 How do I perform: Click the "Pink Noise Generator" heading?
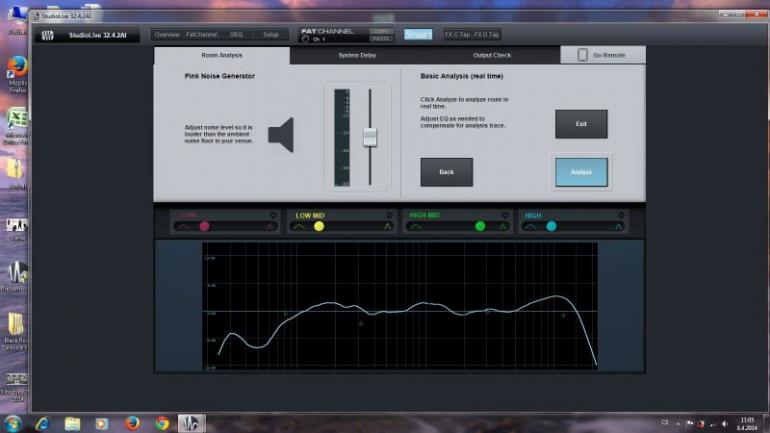(220, 76)
